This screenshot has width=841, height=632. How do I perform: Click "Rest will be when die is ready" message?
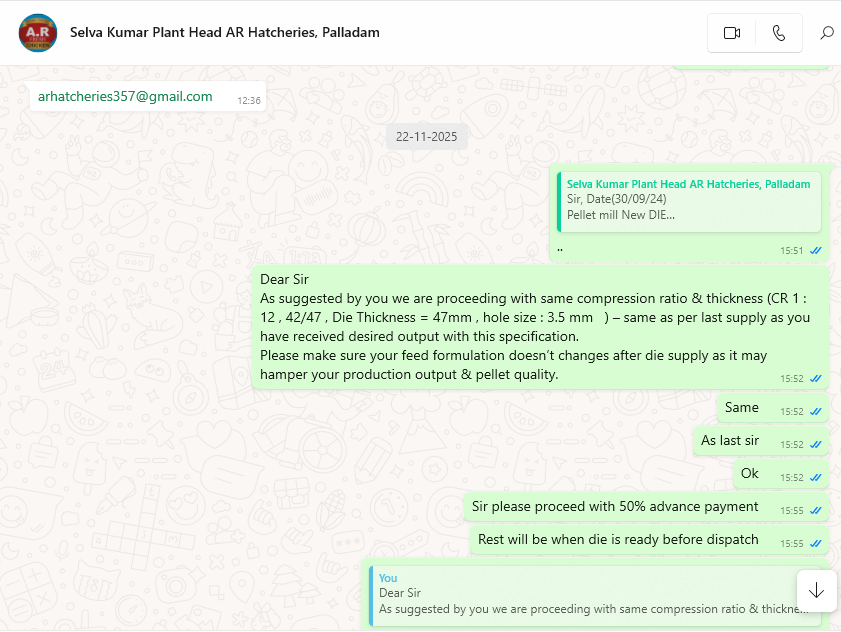pos(618,540)
